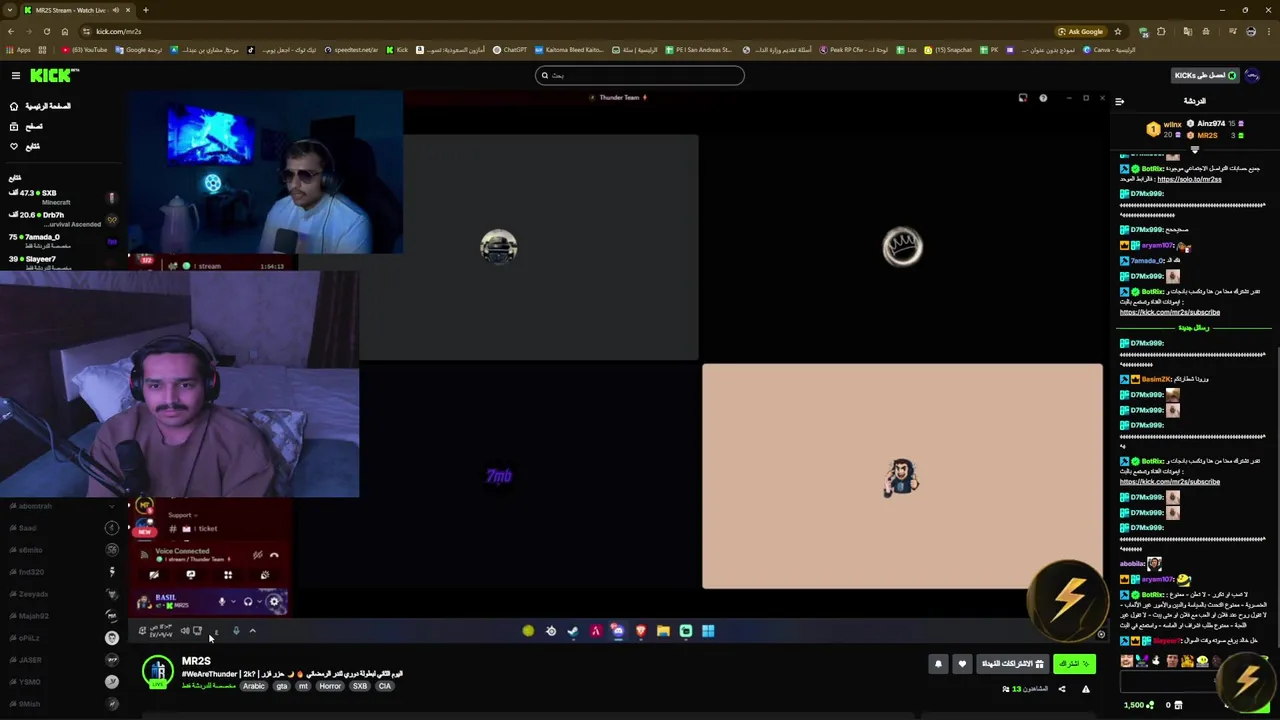Viewport: 1280px width, 720px height.
Task: Open the speedtest.net bookmark
Action: click(x=350, y=49)
